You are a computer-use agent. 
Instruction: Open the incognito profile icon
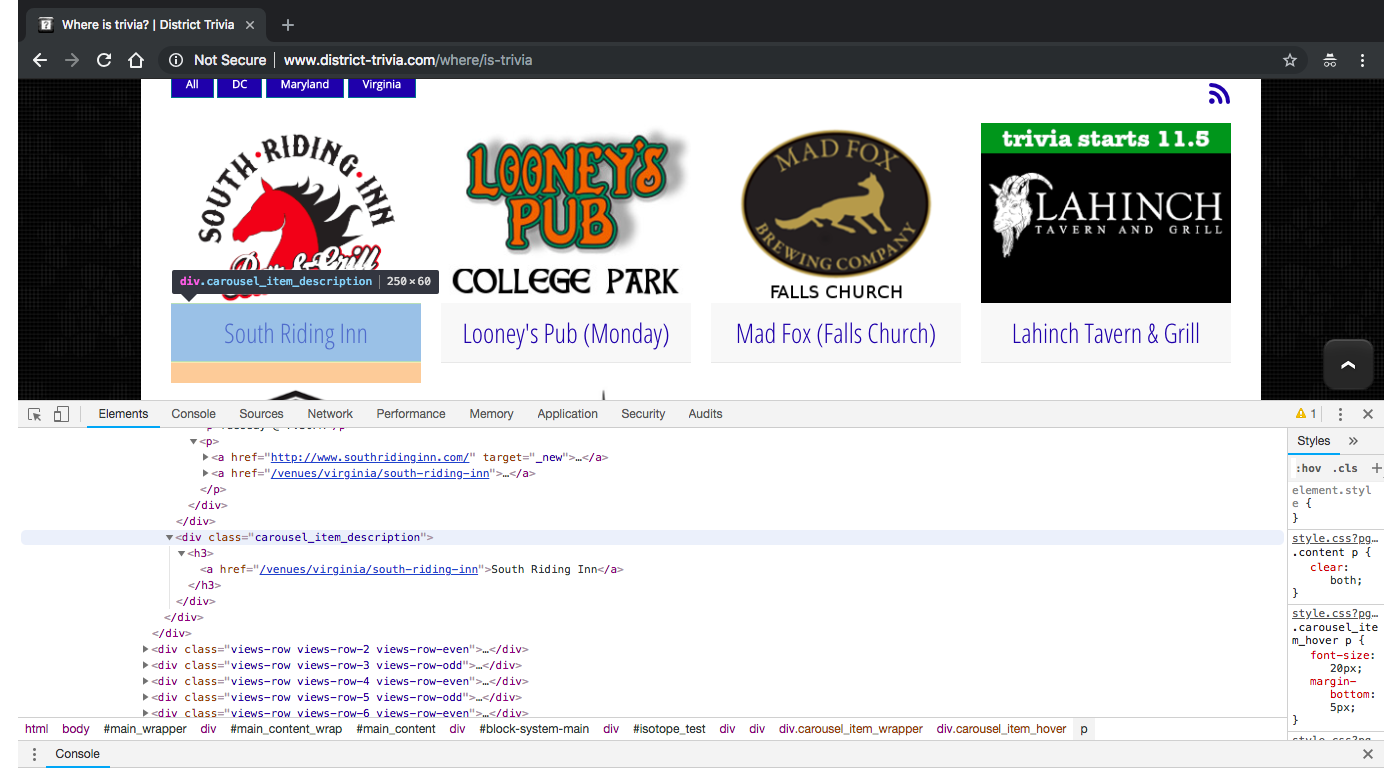coord(1330,60)
